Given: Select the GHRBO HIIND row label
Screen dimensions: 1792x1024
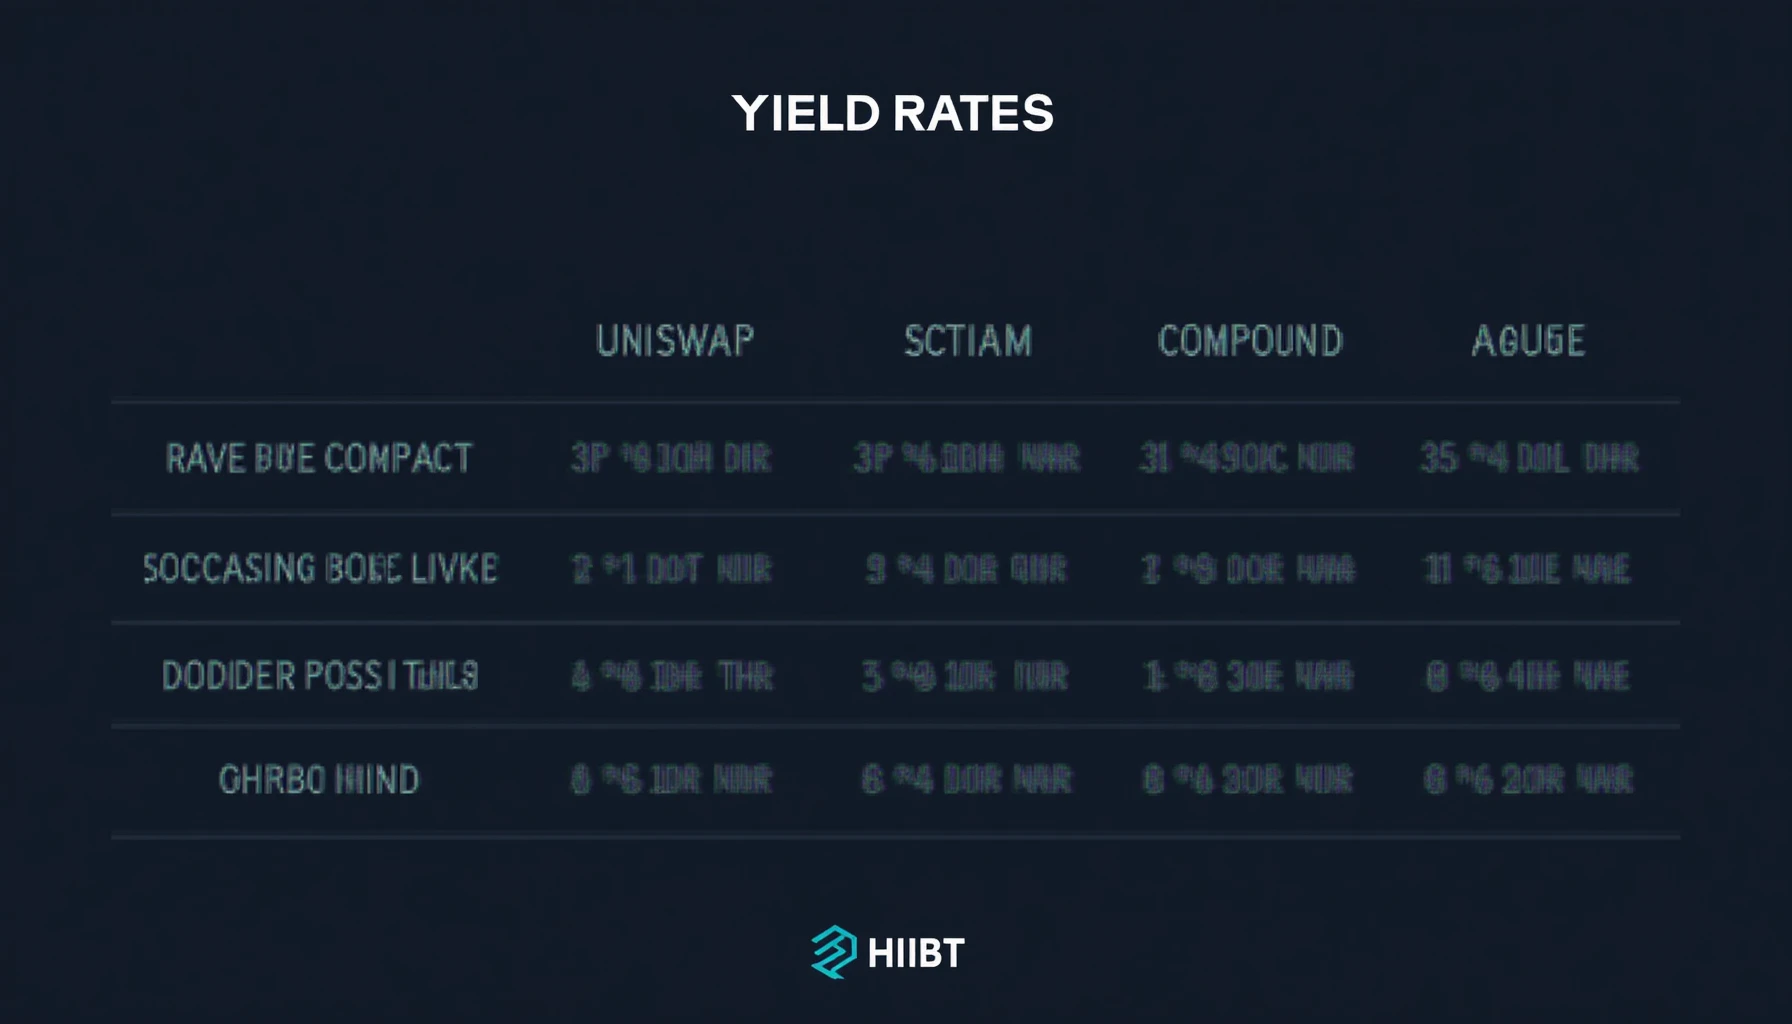Looking at the screenshot, I should [x=319, y=780].
